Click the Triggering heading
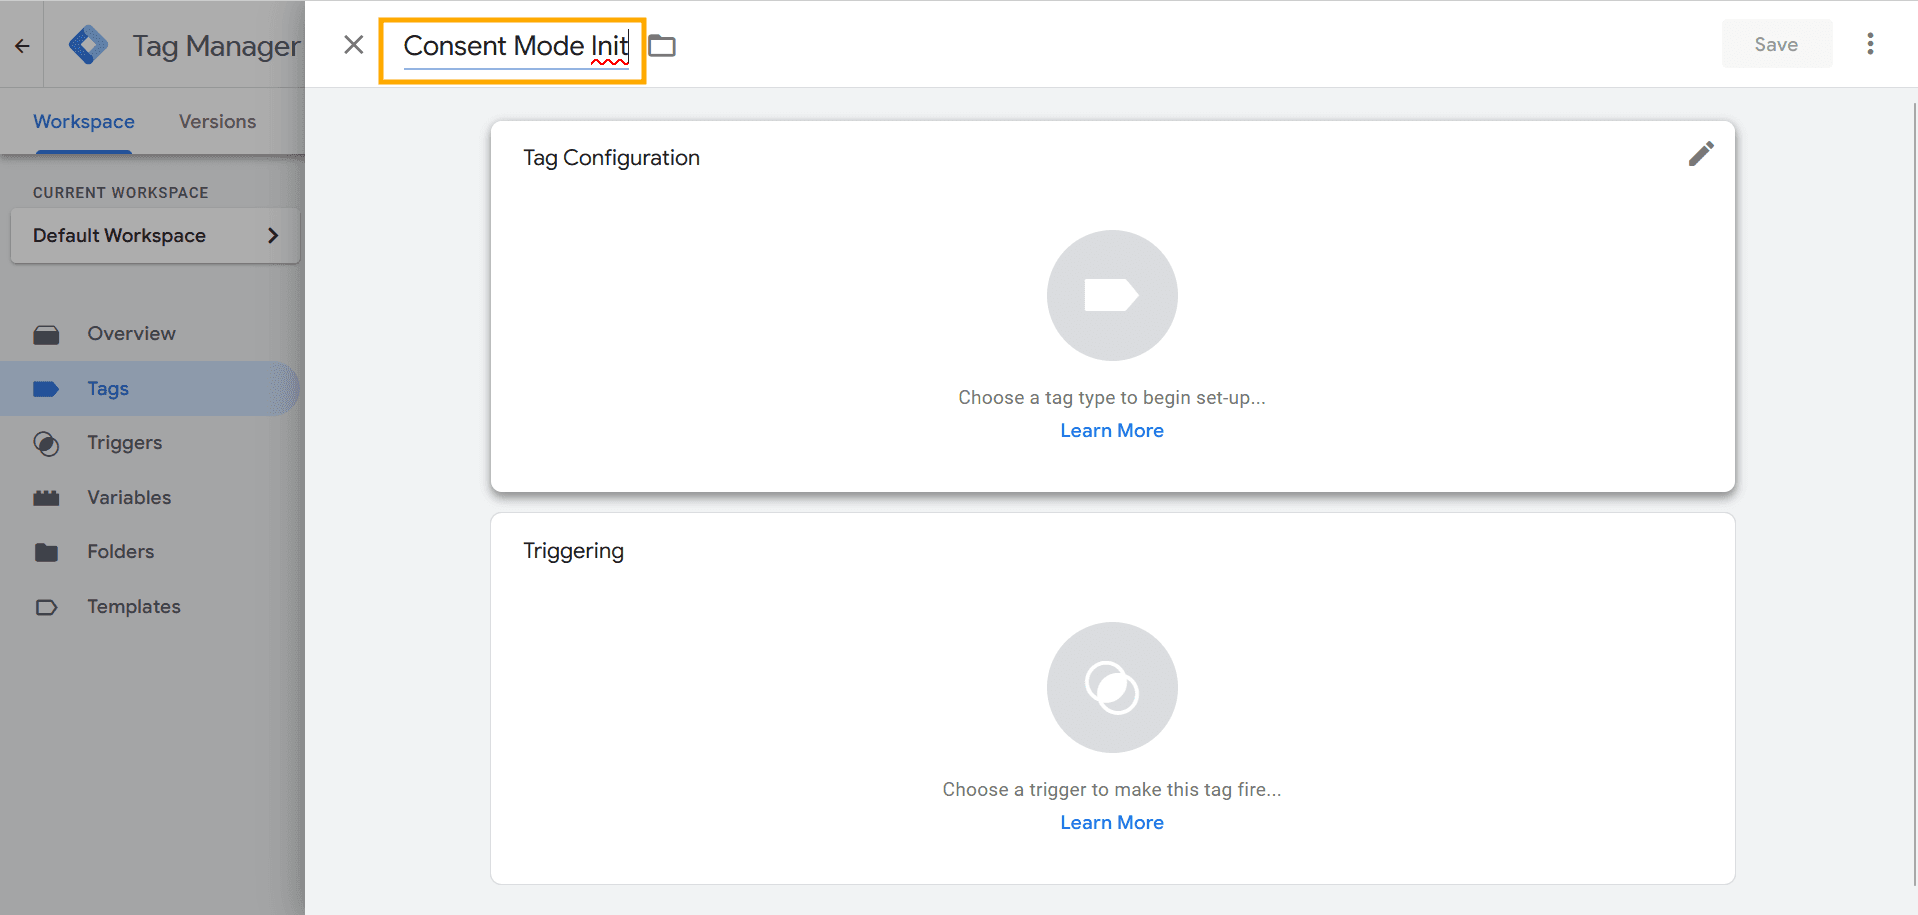Screen dimensions: 1918x915 573,551
